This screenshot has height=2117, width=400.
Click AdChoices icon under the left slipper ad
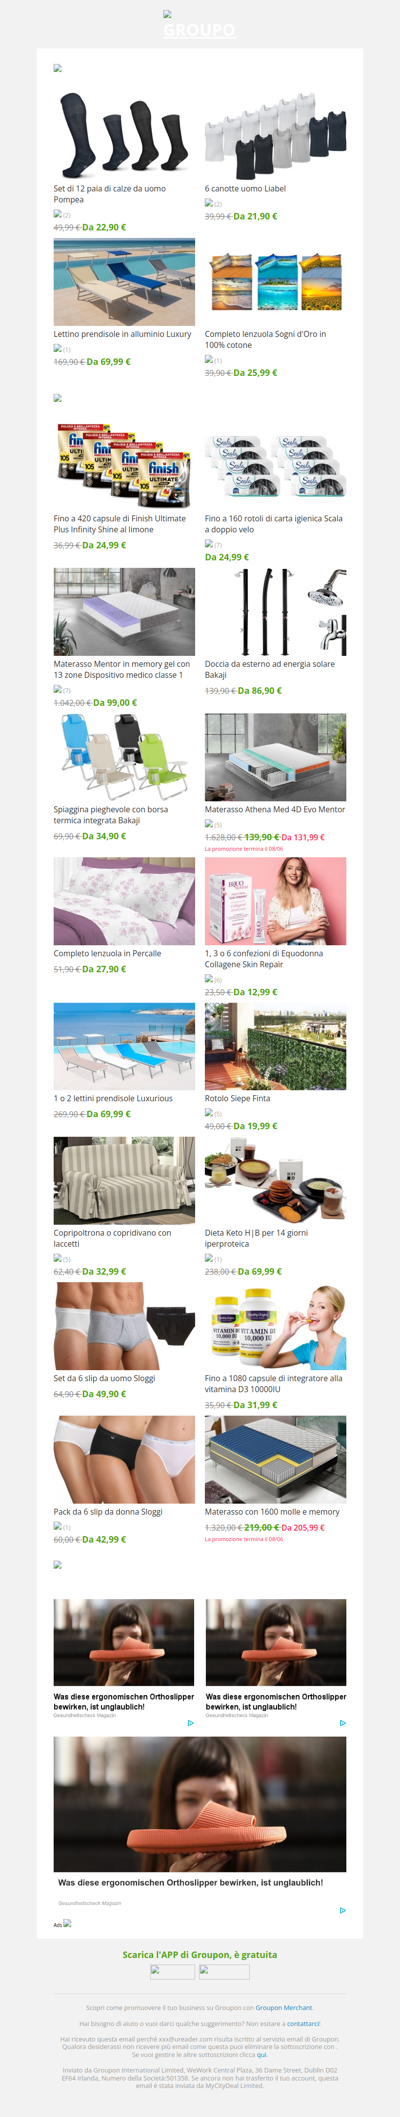pos(190,1723)
